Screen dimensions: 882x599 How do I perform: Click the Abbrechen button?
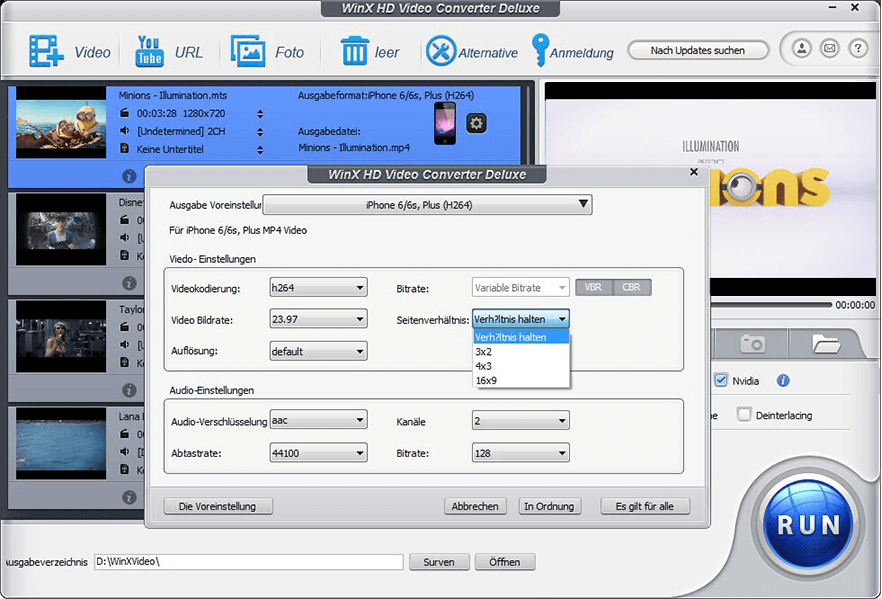pos(475,506)
